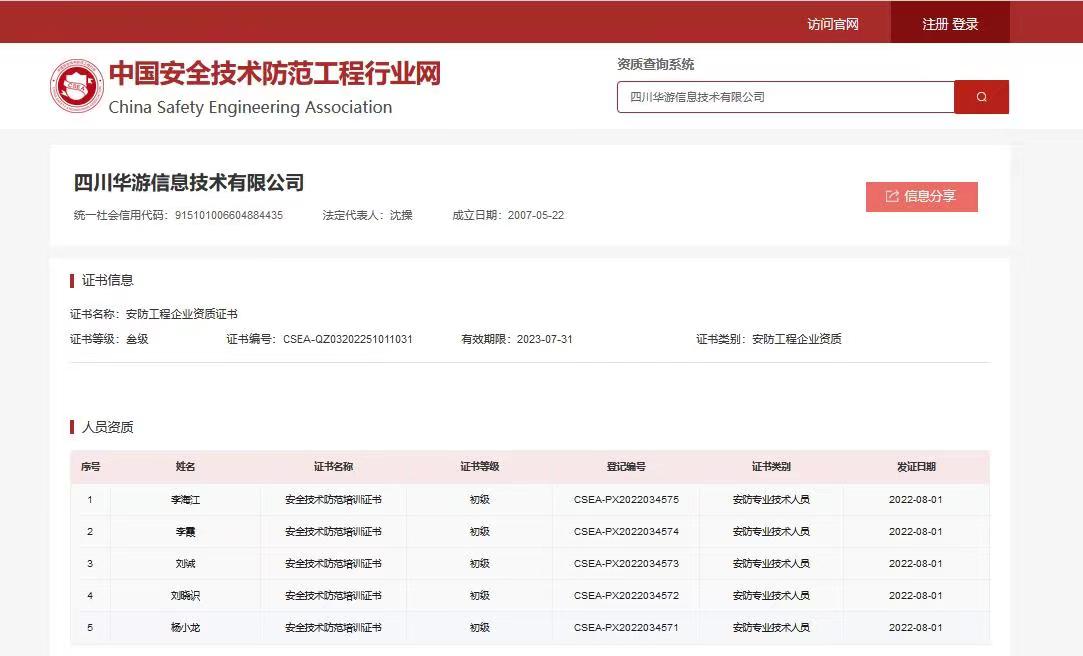Focus the 资质查询系统 search input field

click(785, 97)
